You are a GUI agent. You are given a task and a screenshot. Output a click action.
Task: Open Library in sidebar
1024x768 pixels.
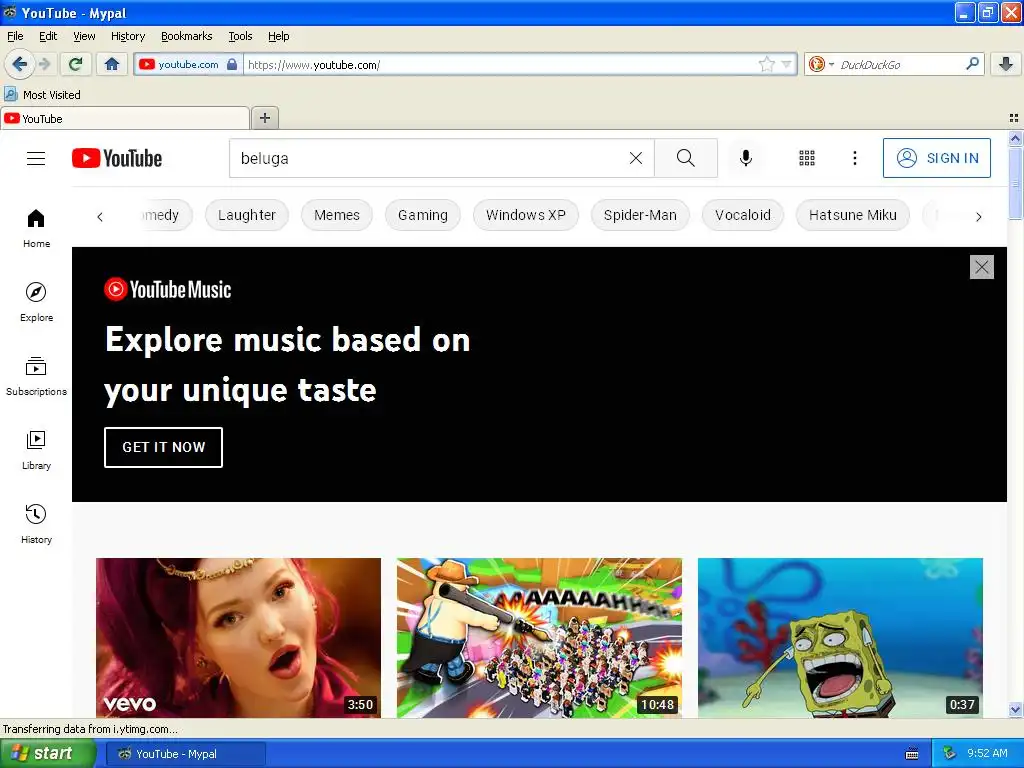click(x=36, y=450)
